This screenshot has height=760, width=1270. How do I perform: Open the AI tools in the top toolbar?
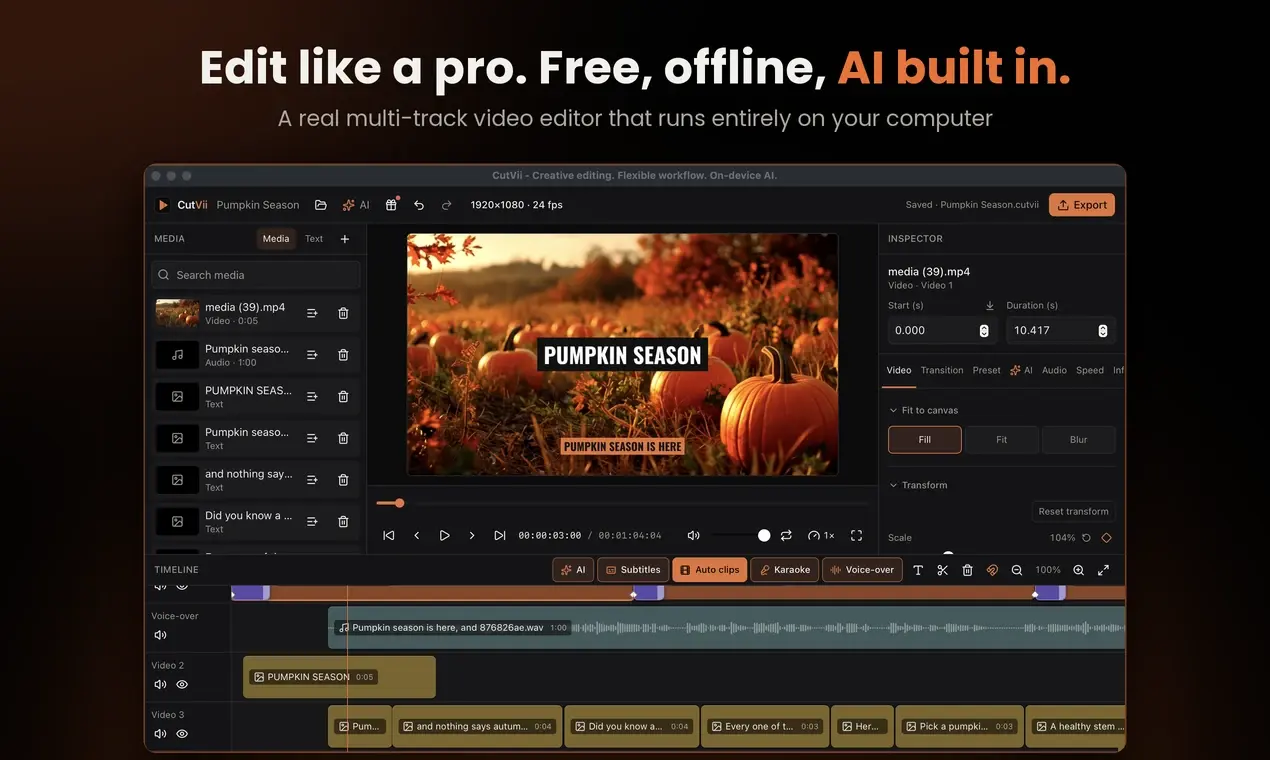coord(356,205)
